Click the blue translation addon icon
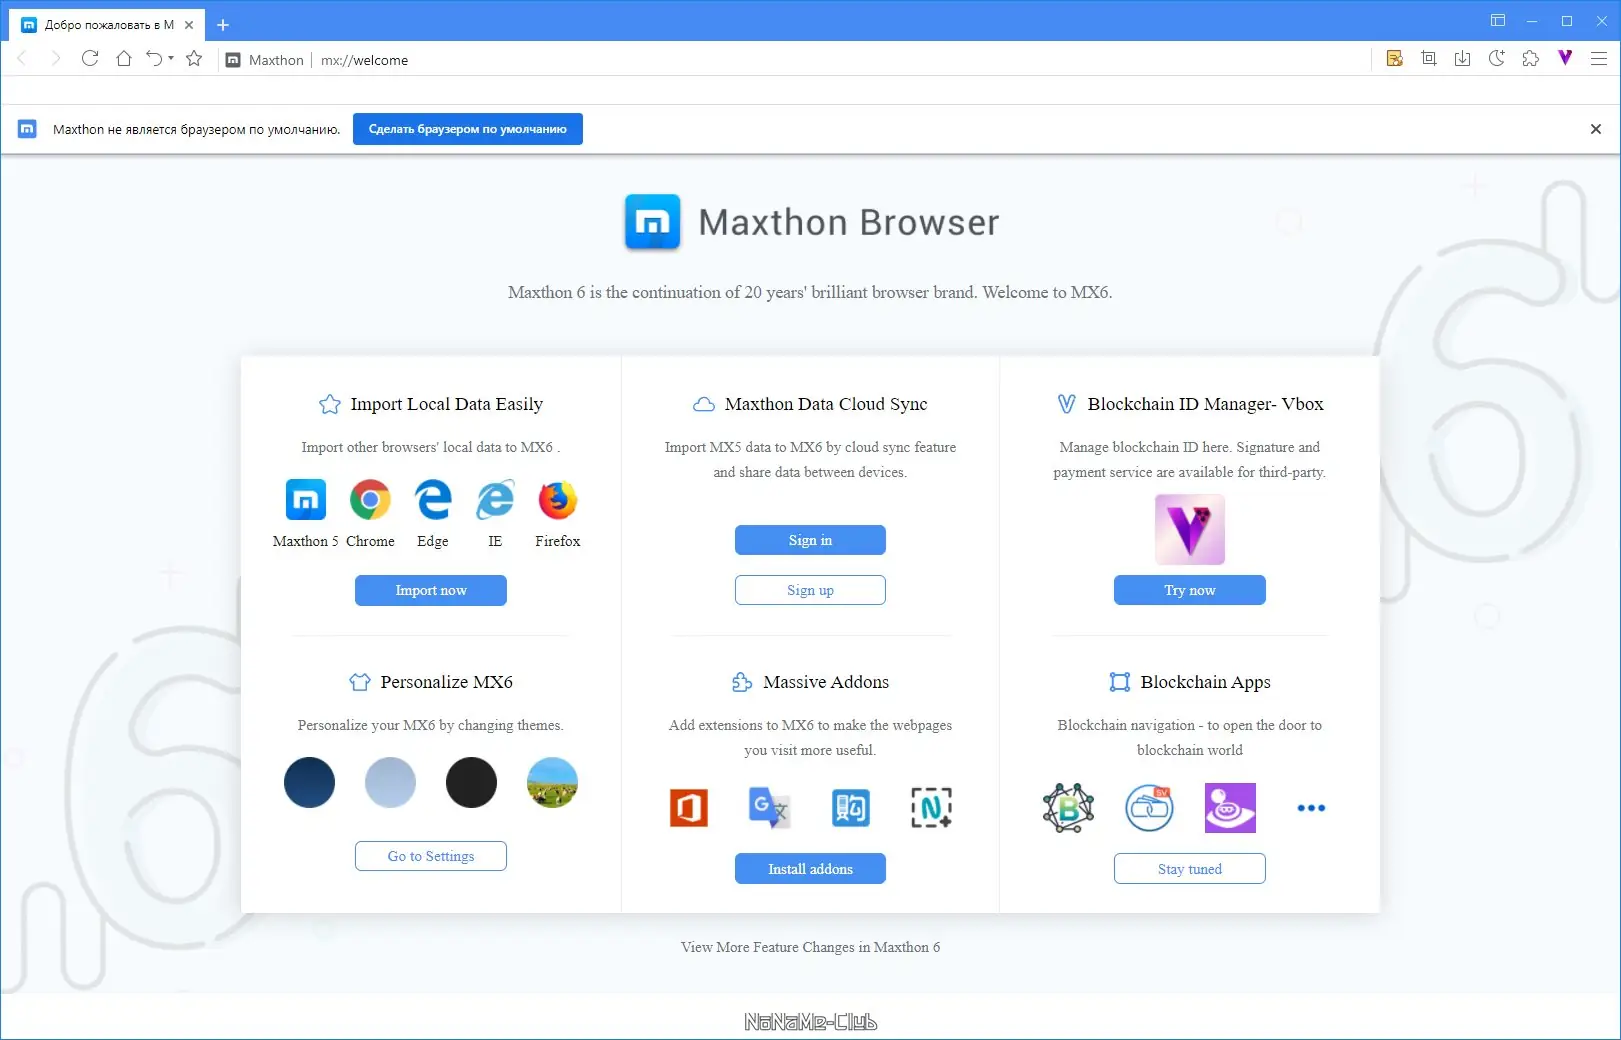The height and width of the screenshot is (1040, 1621). tap(851, 808)
